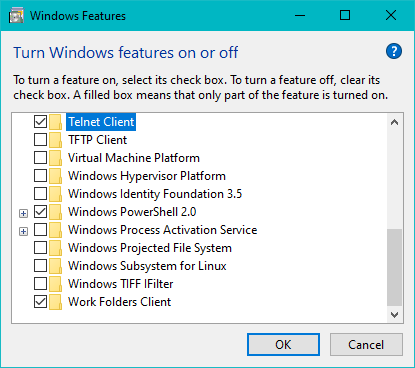Click the Windows Hypervisor Platform folder icon
This screenshot has width=415, height=368.
55,176
